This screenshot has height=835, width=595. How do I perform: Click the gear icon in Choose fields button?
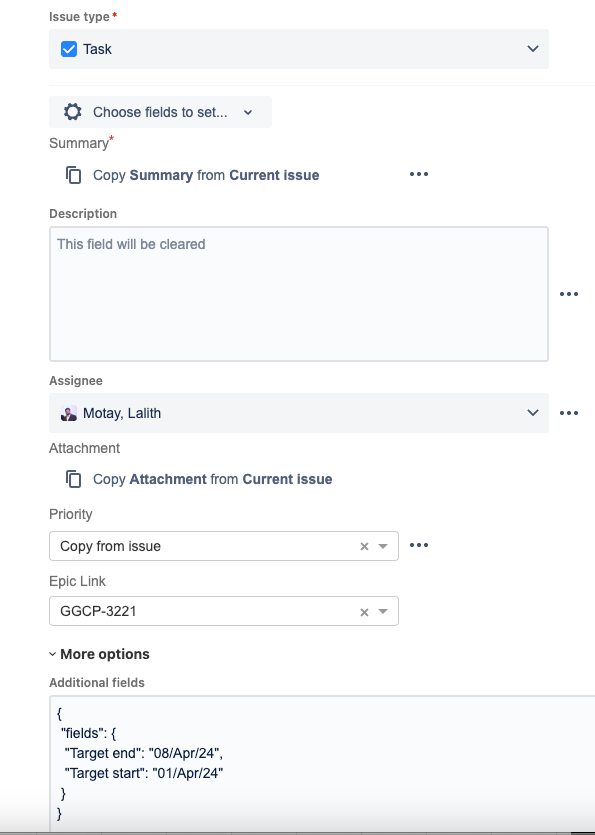72,112
